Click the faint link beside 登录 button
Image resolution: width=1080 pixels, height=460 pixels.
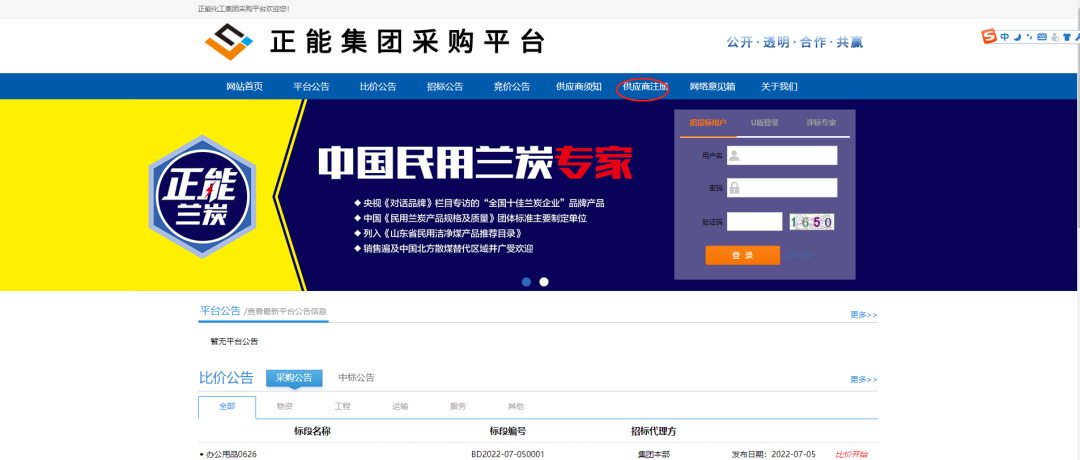799,255
